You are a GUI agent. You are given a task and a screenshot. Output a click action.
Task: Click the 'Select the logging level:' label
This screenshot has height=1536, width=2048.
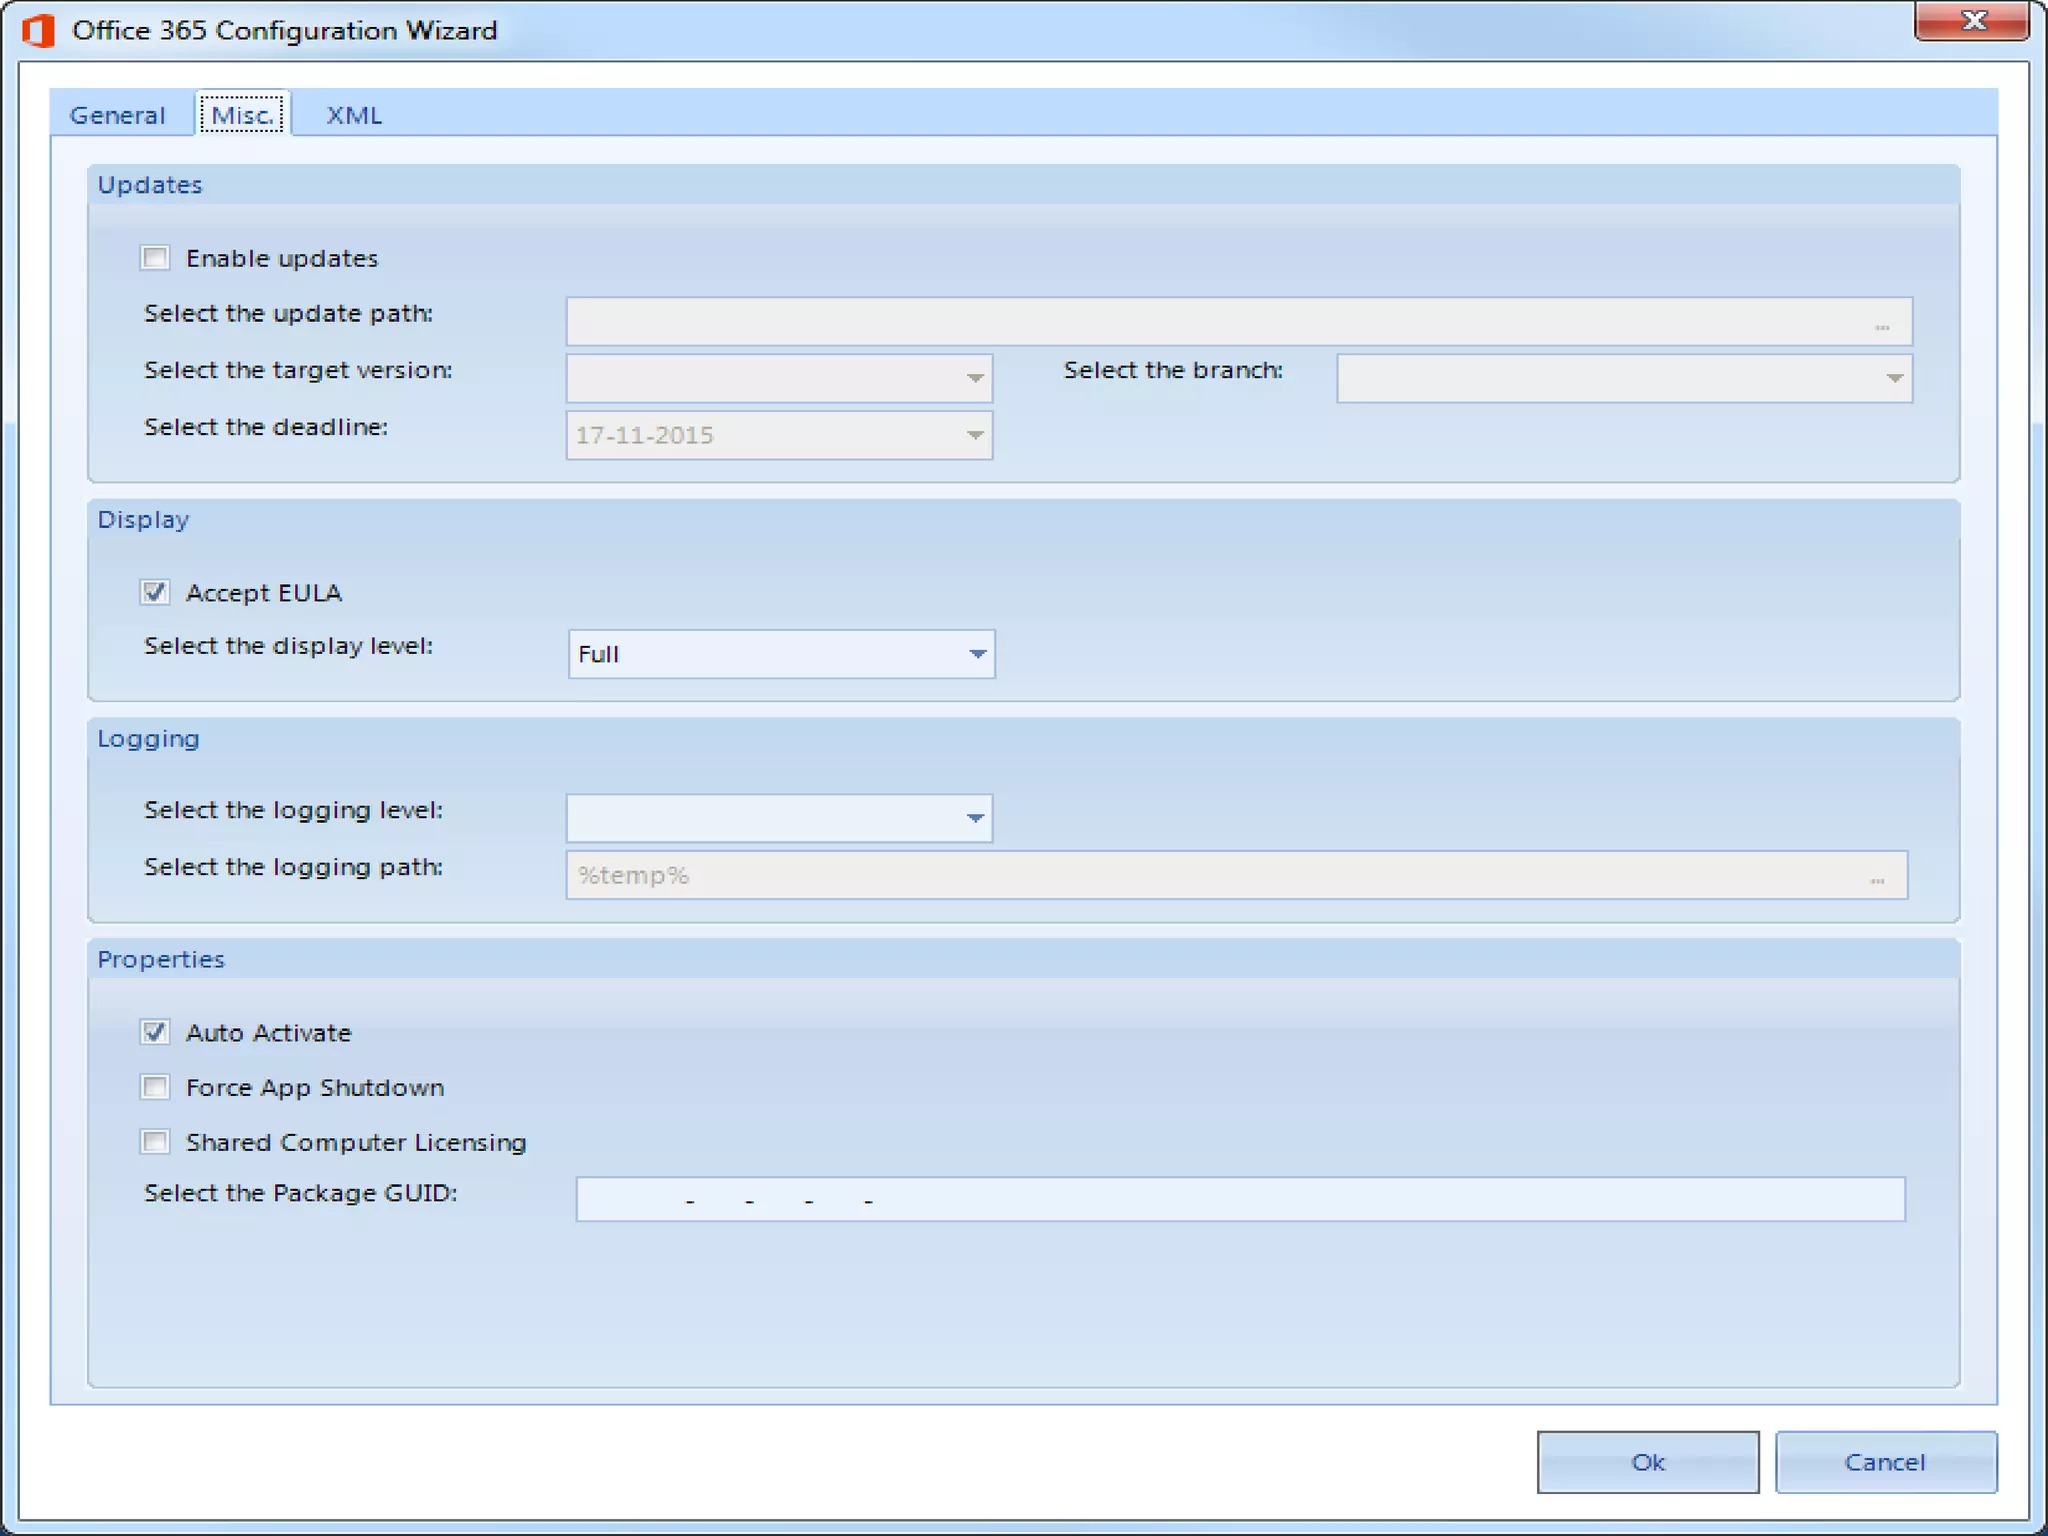294,810
